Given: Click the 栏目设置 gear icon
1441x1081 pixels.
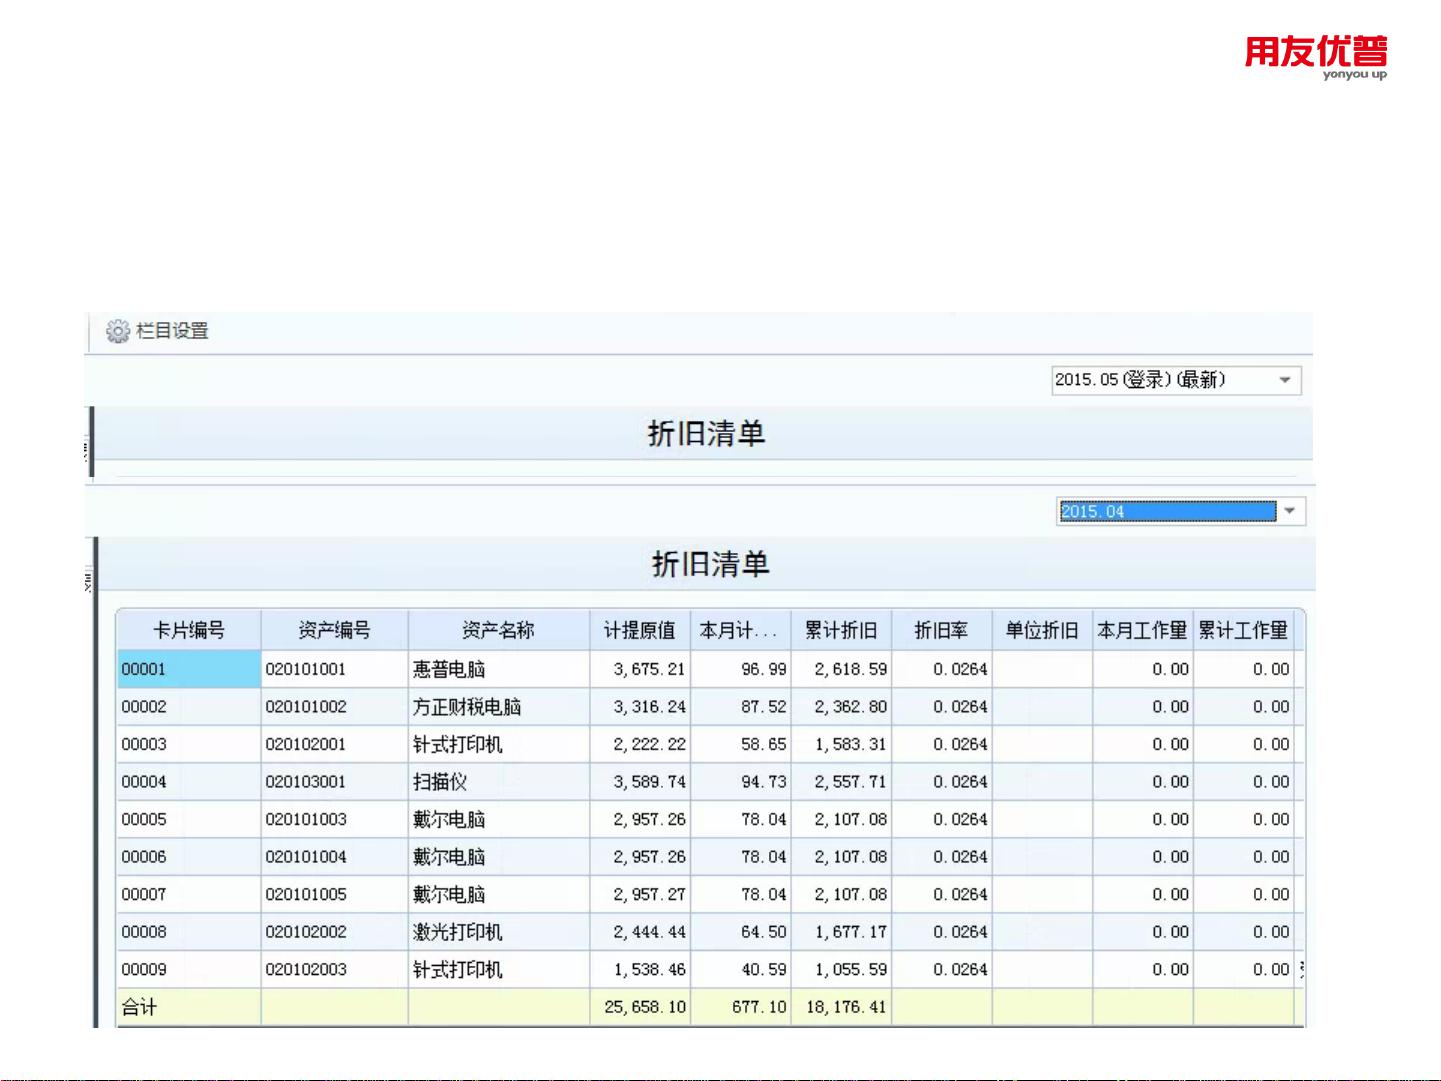Looking at the screenshot, I should [118, 331].
